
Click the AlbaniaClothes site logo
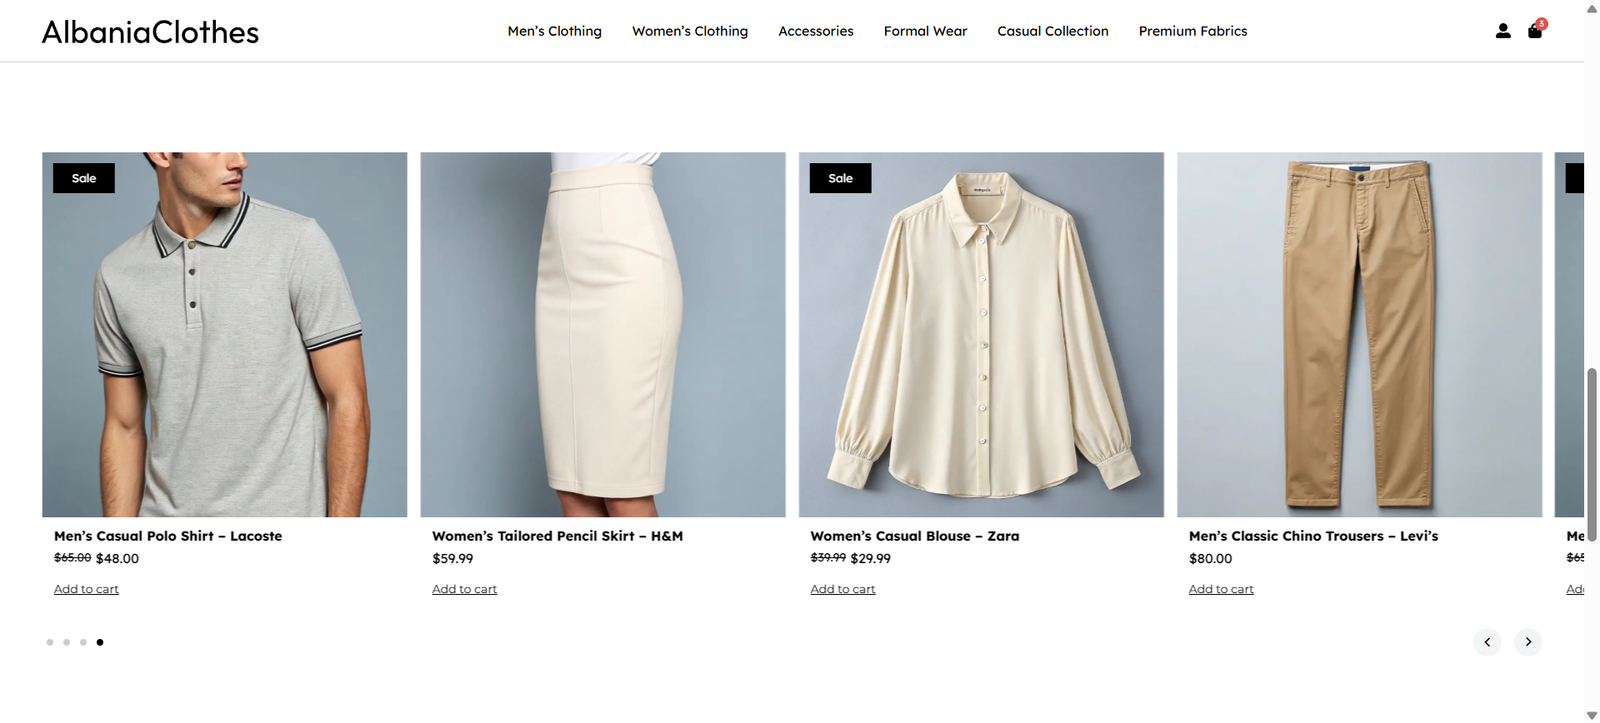pos(150,32)
